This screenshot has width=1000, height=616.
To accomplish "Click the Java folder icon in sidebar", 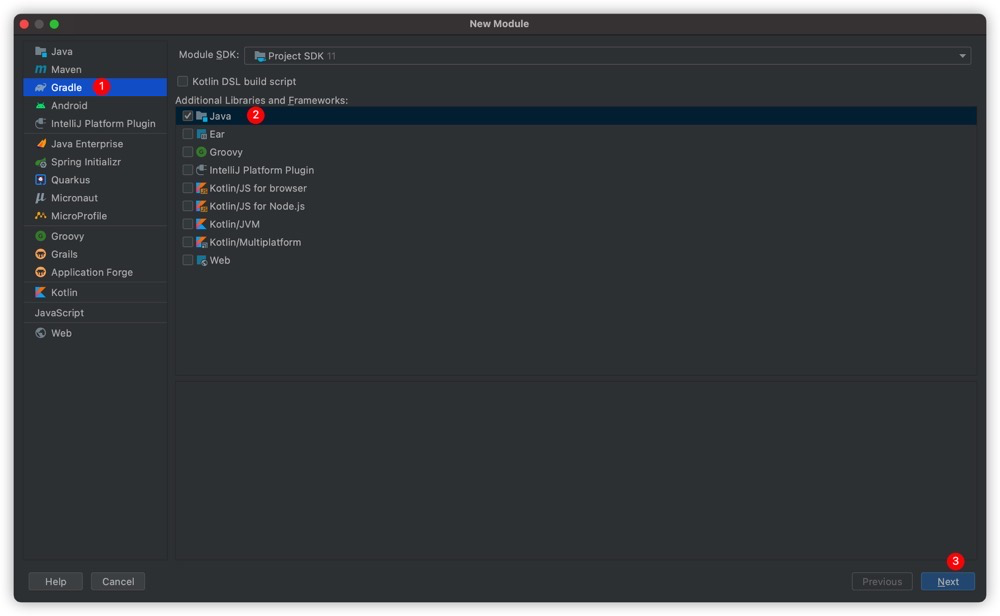I will (x=41, y=52).
